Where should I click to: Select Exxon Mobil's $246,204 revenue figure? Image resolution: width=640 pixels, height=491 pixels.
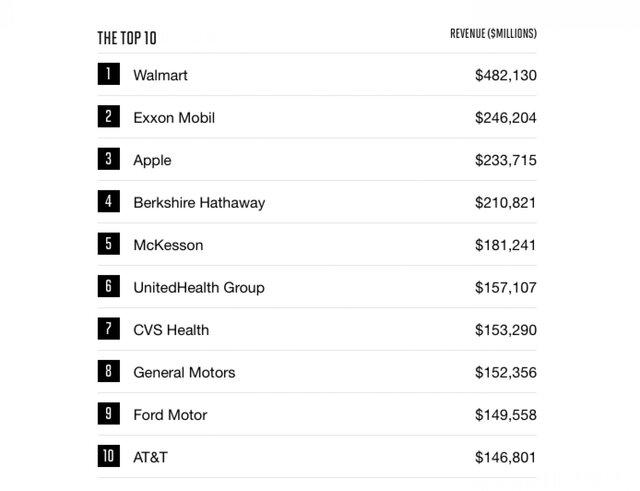(506, 118)
